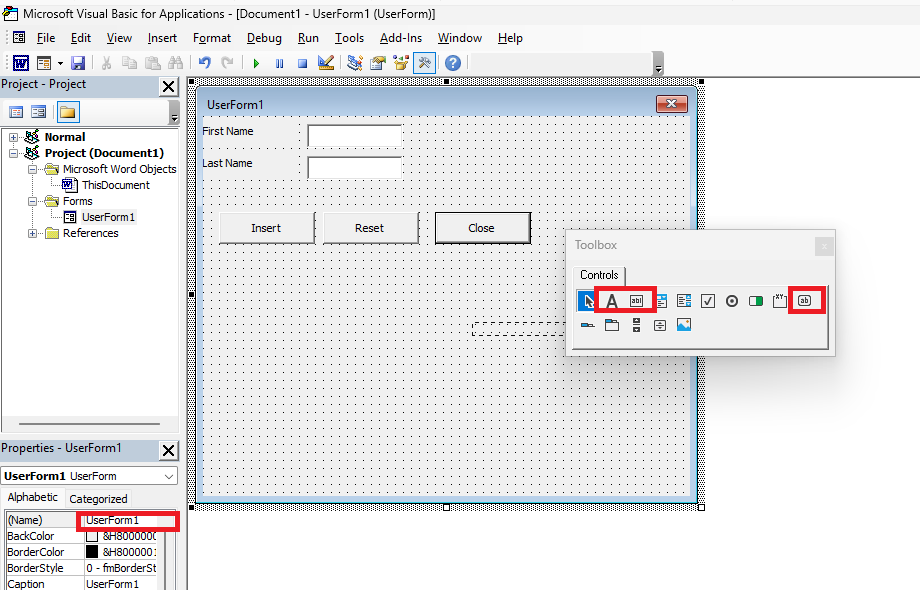920x590 pixels.
Task: Open the Help menu
Action: coord(510,38)
